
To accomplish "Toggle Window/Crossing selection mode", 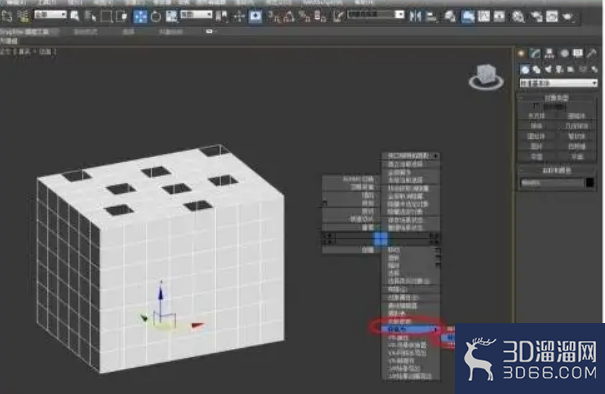I will (122, 16).
